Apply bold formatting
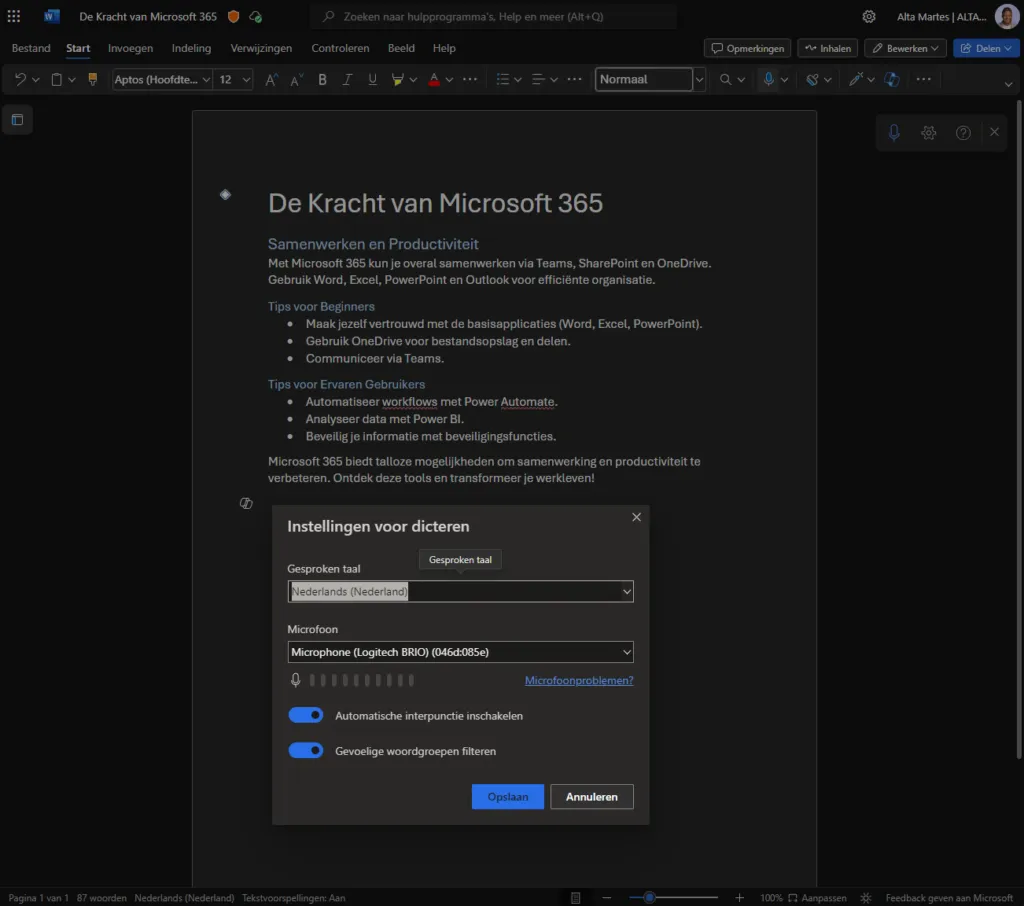 [x=322, y=79]
